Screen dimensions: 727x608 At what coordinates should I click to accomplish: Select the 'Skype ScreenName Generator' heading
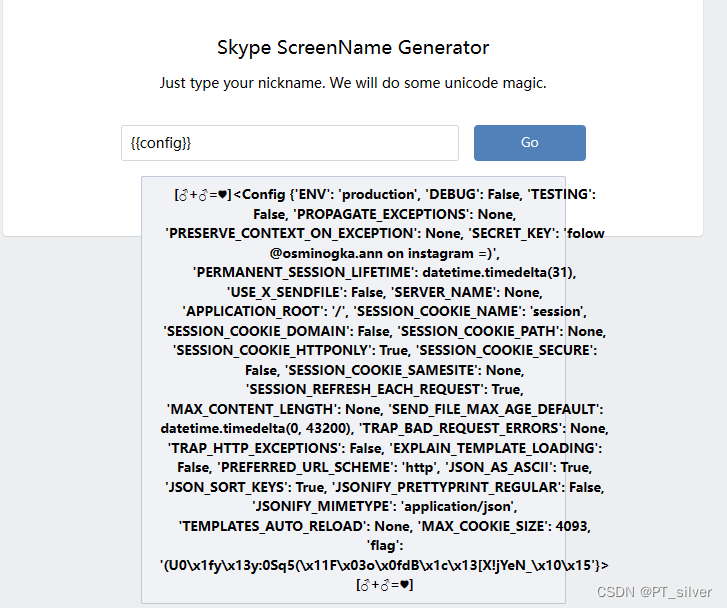[x=353, y=48]
